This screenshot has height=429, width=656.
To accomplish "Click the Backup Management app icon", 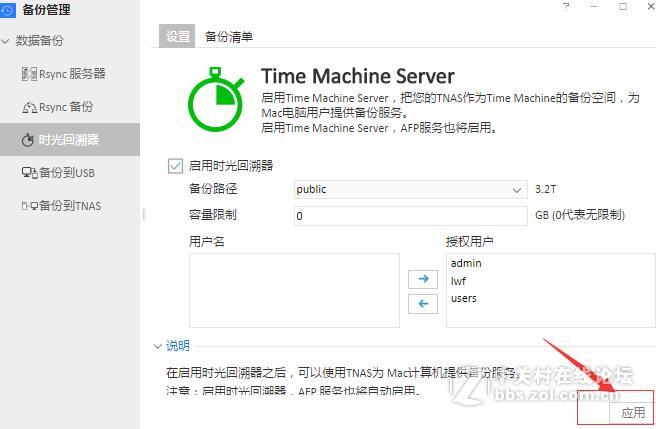I will 8,10.
